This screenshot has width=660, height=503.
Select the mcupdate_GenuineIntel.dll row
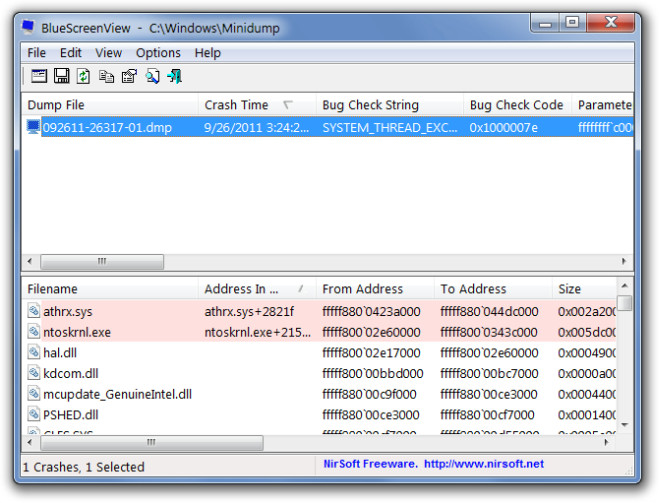coord(319,394)
